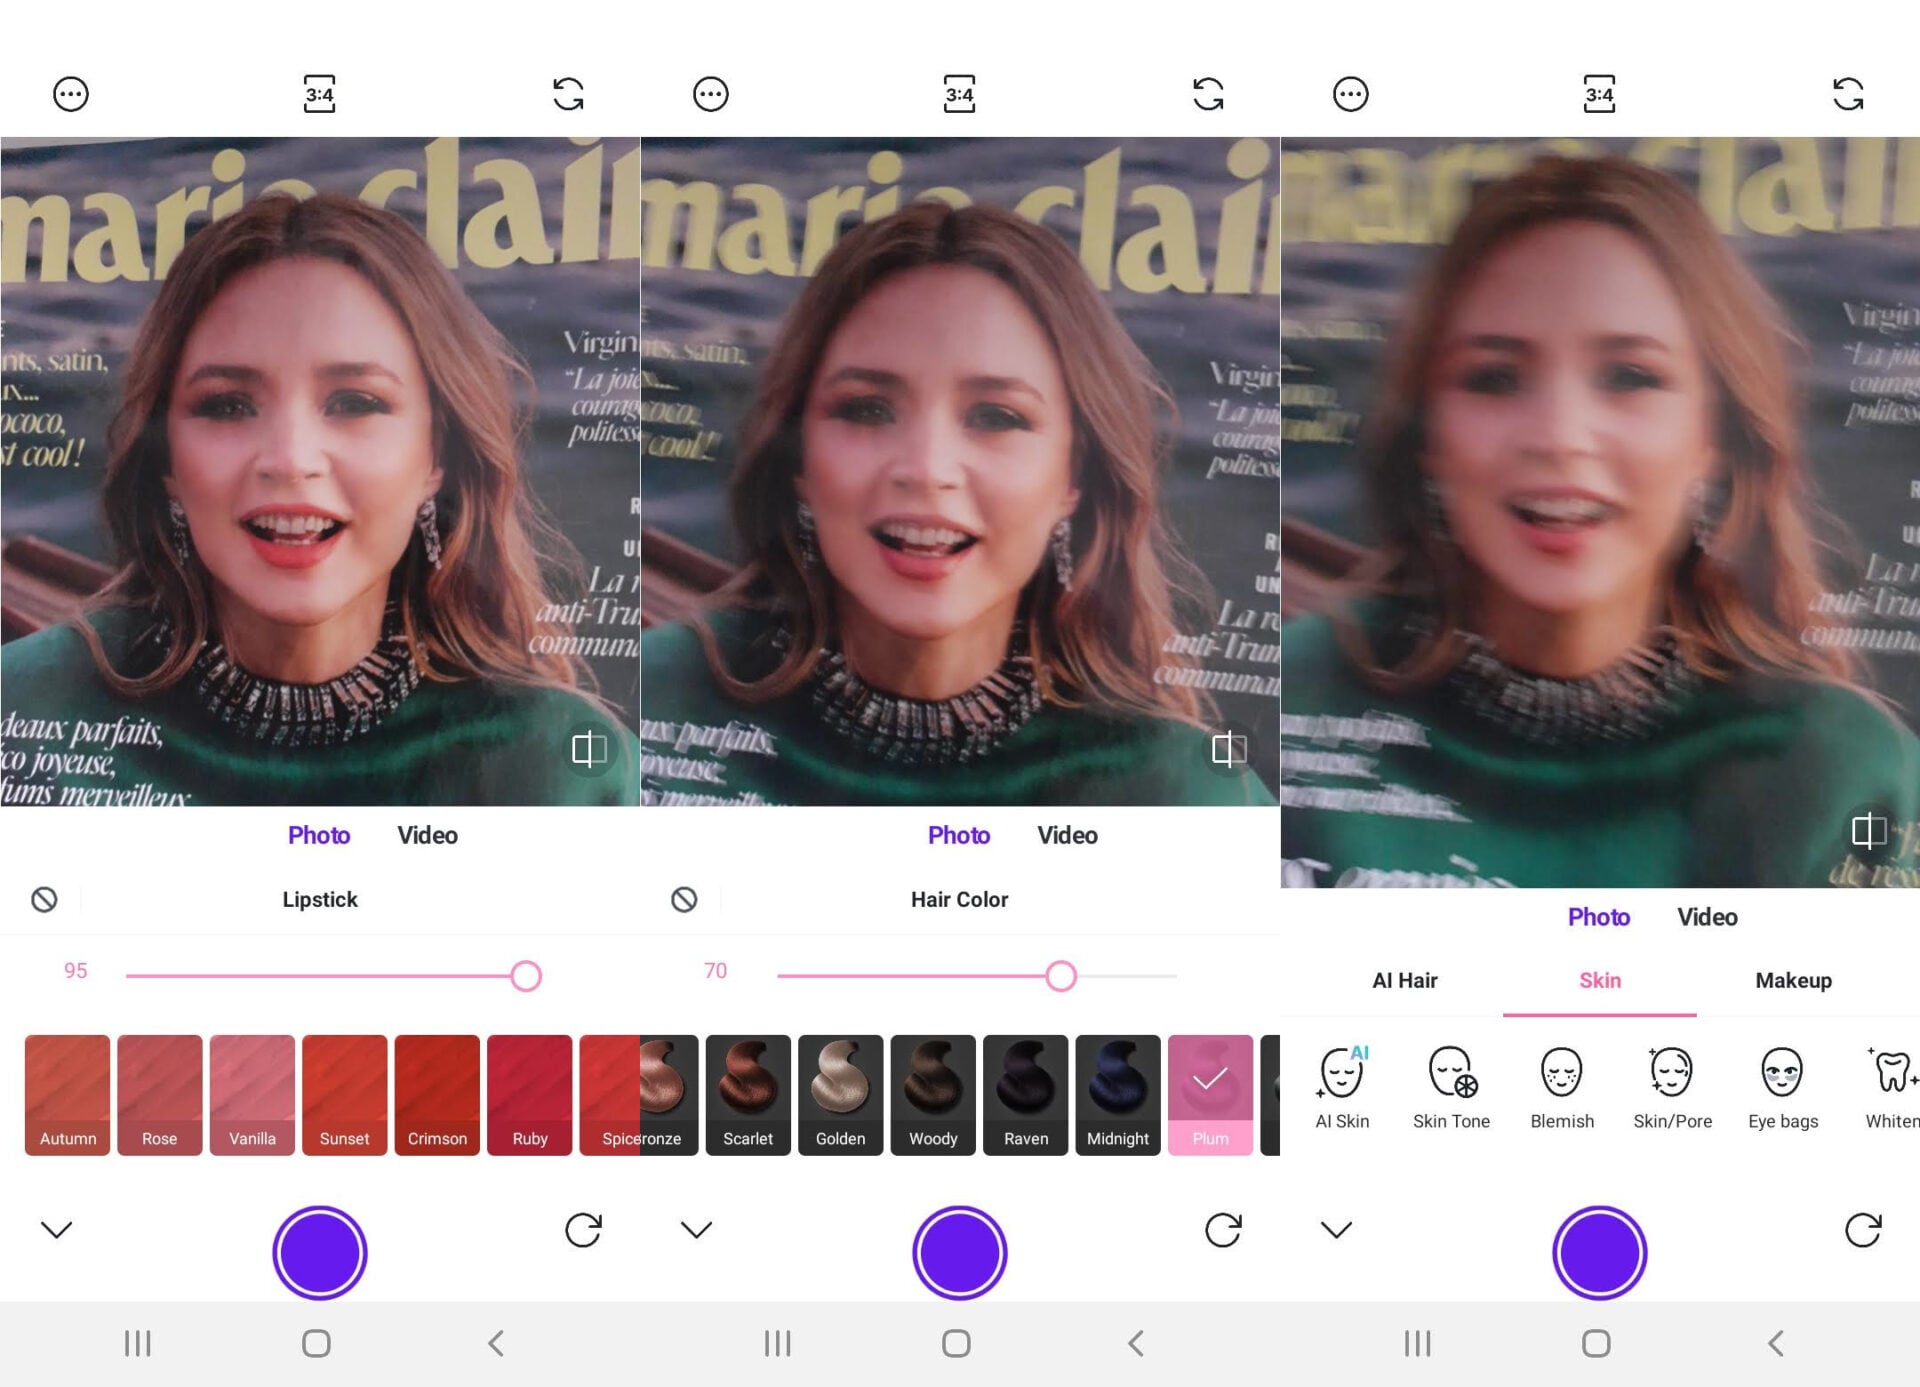Flip camera in Lipstick screen
This screenshot has width=1920, height=1387.
tap(568, 94)
